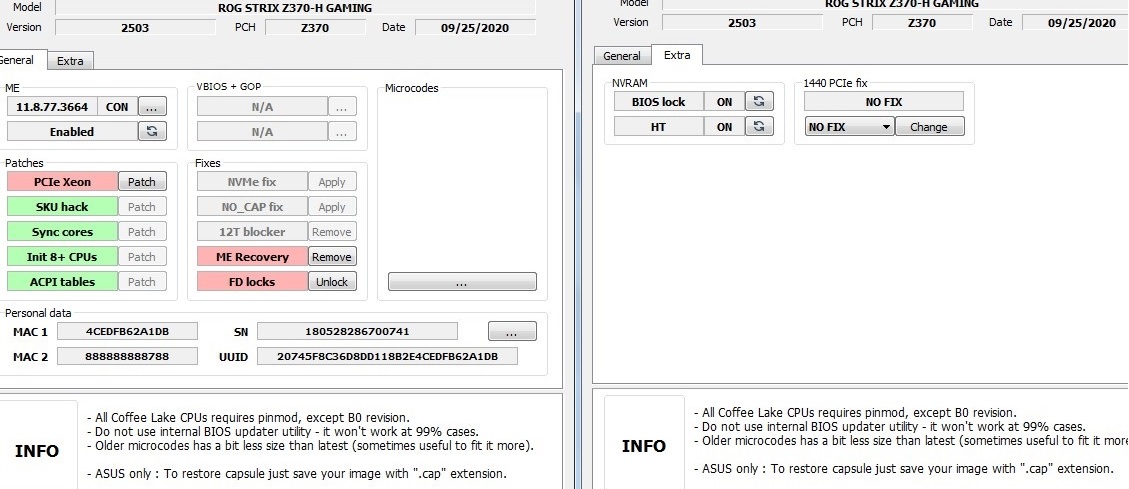Click the Init 8+ CPUs label
Image resolution: width=1129 pixels, height=489 pixels.
pyautogui.click(x=63, y=256)
